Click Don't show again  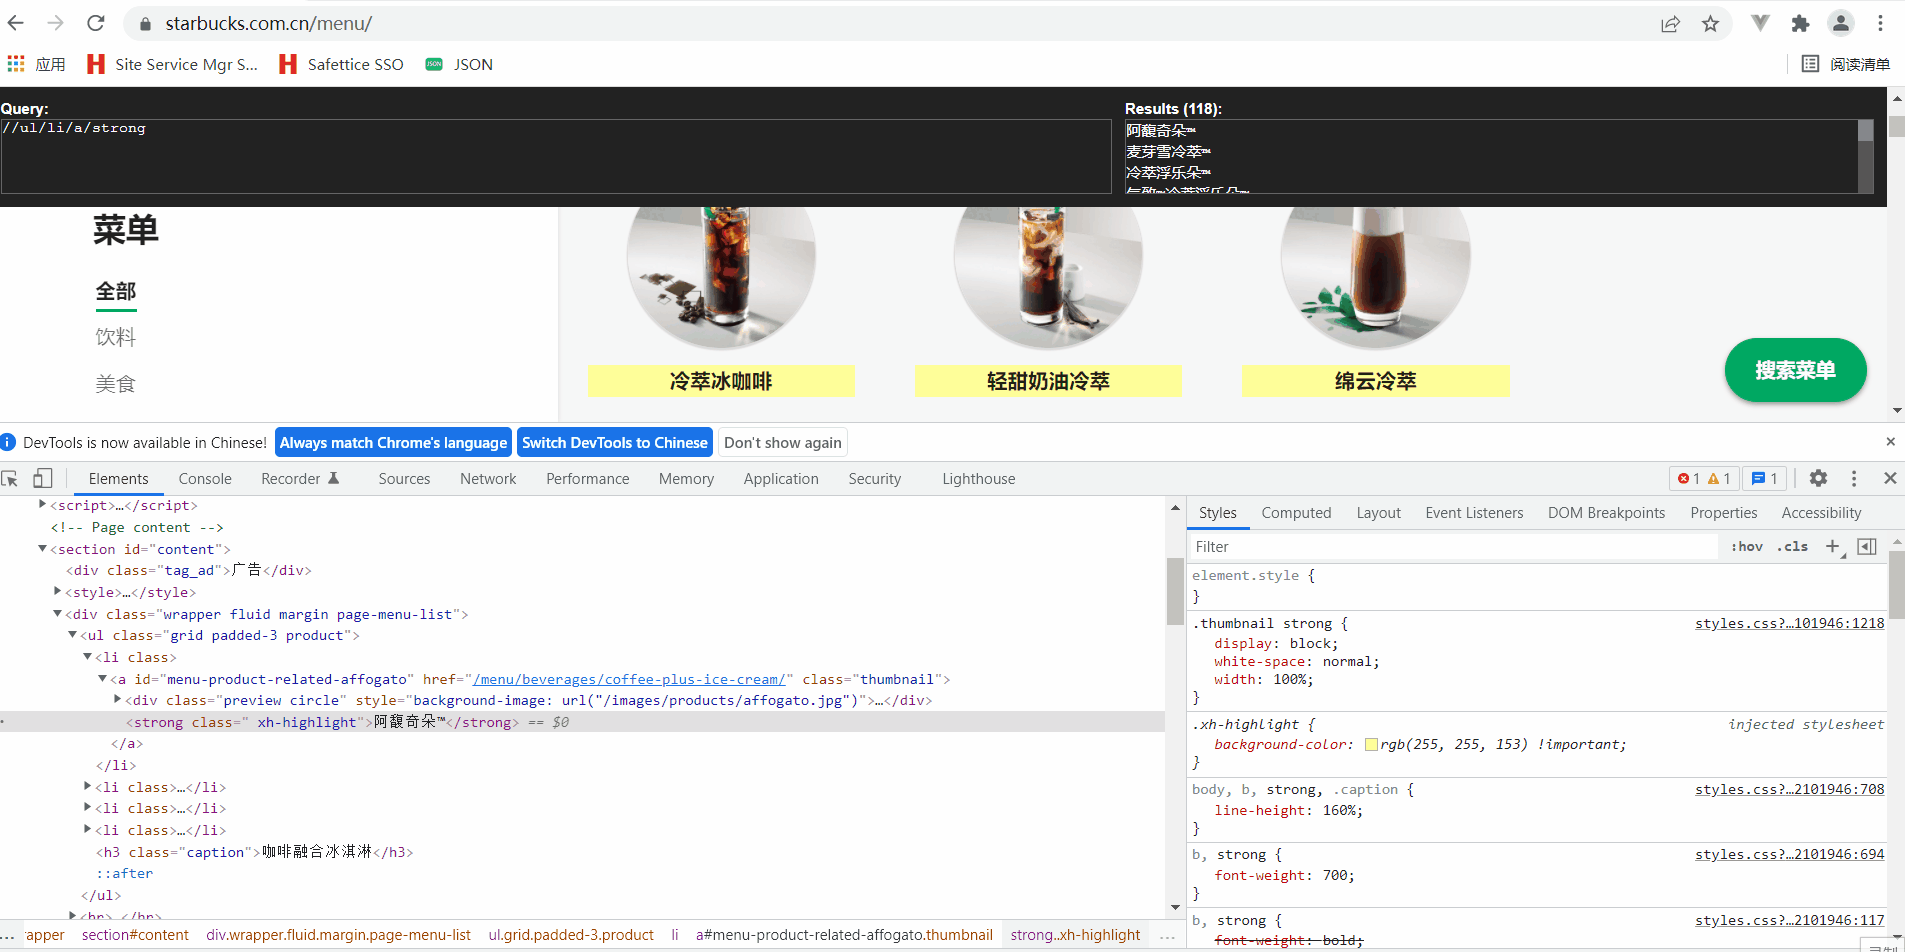pos(783,443)
